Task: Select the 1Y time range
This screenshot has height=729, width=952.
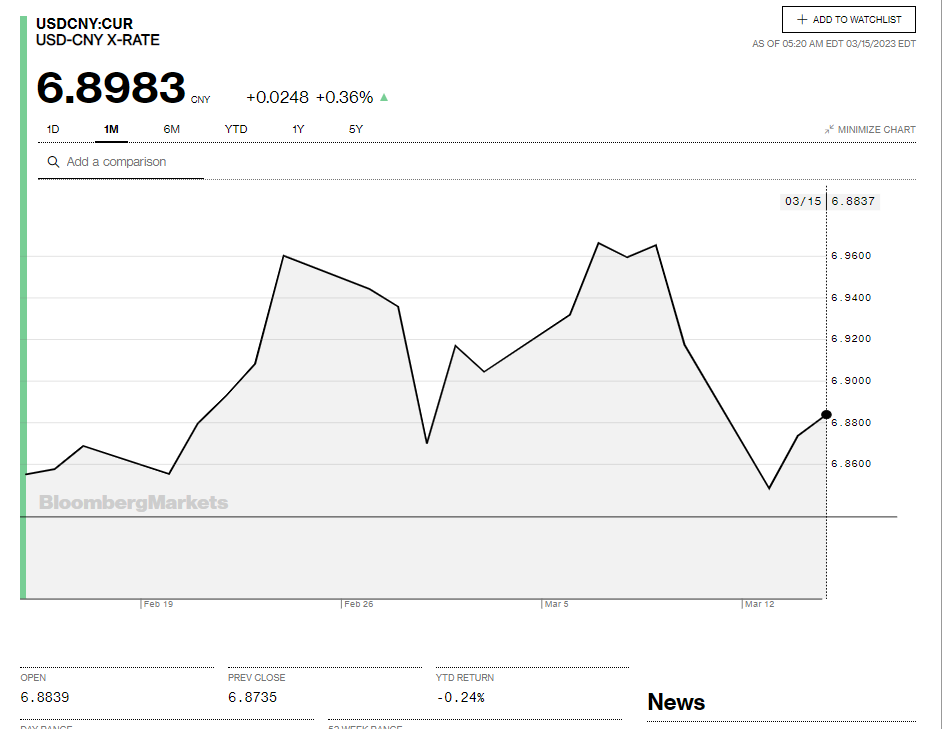Action: (x=298, y=129)
